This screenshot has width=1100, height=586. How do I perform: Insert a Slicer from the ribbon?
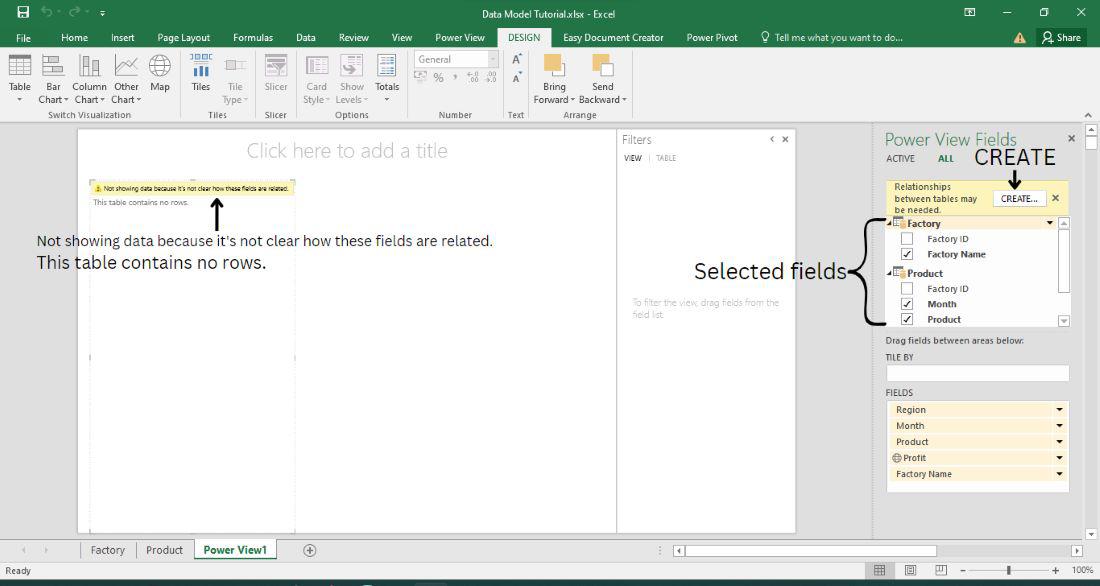point(276,74)
